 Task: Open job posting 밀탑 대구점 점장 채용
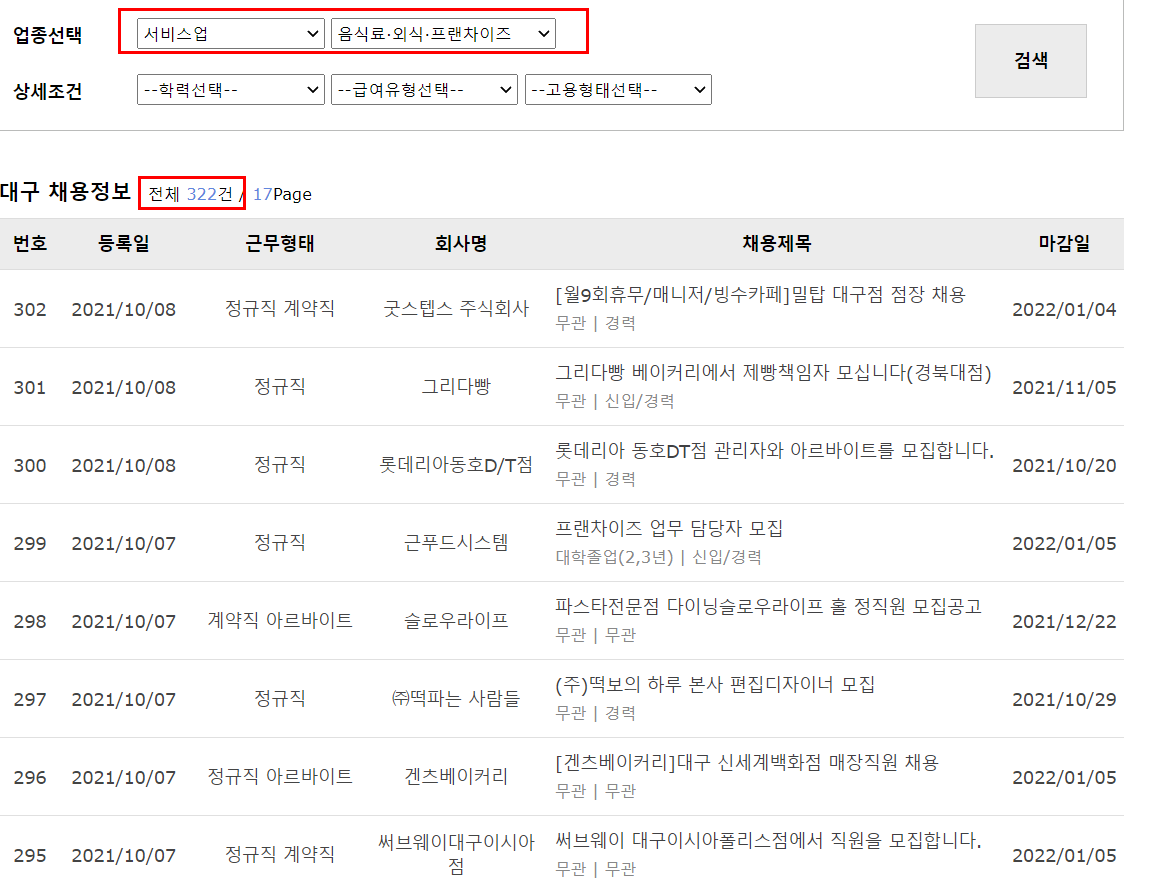[760, 295]
